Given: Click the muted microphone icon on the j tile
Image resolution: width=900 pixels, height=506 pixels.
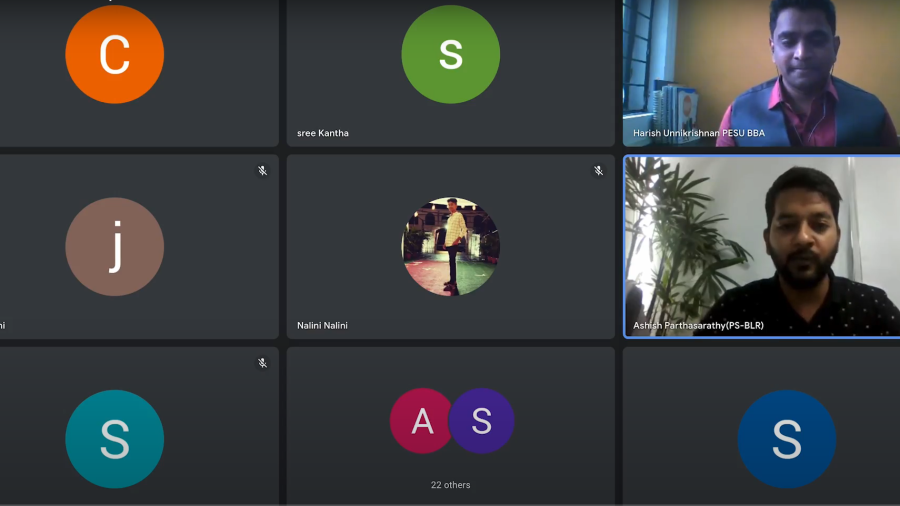Looking at the screenshot, I should pos(262,171).
